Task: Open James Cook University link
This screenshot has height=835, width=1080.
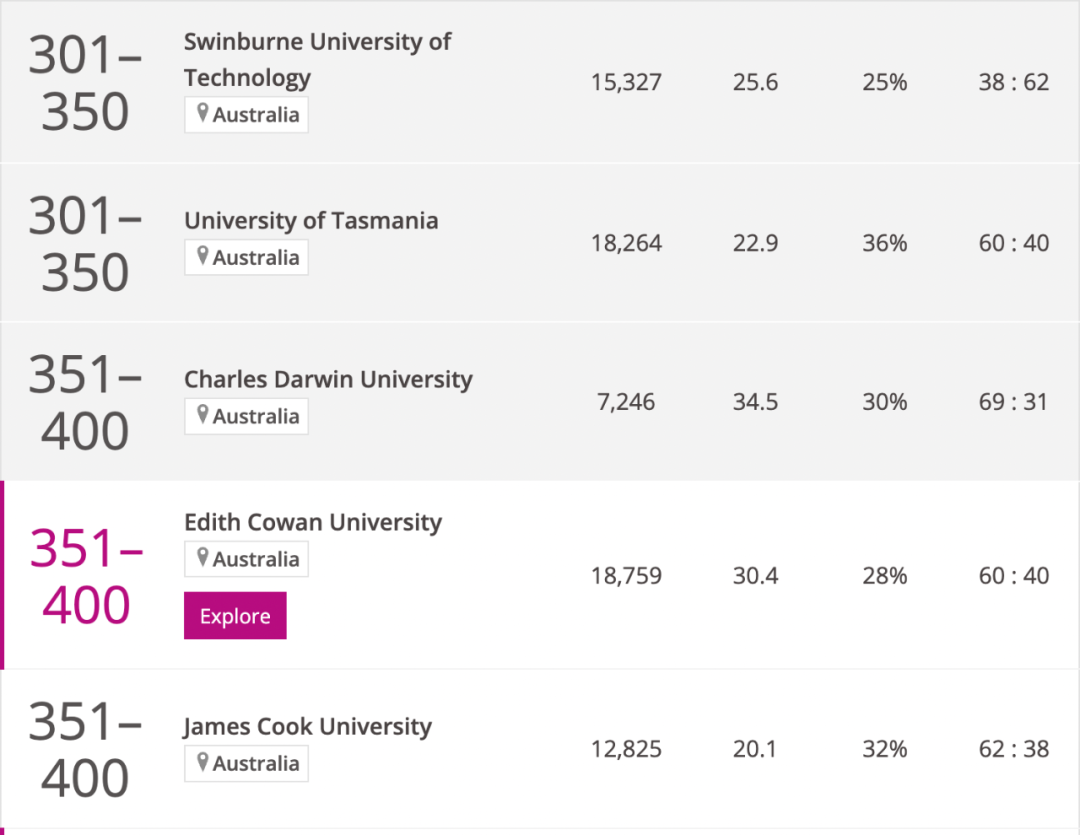Action: click(x=308, y=727)
